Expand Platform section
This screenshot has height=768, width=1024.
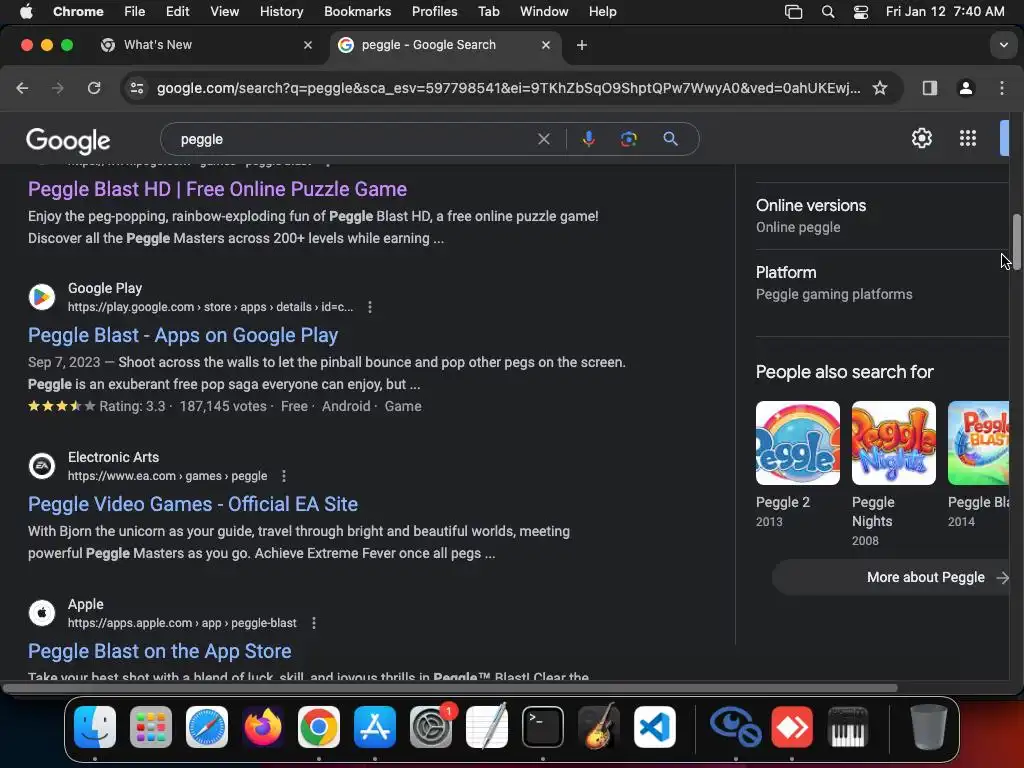point(882,283)
